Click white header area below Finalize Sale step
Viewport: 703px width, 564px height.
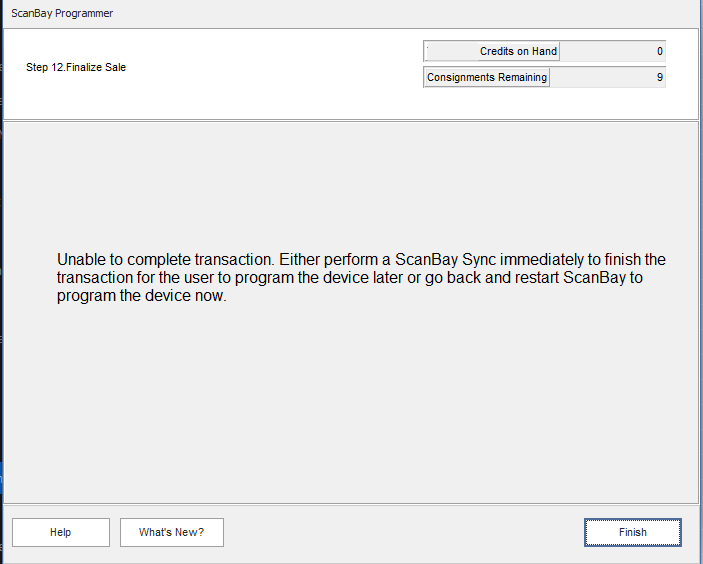coord(200,100)
